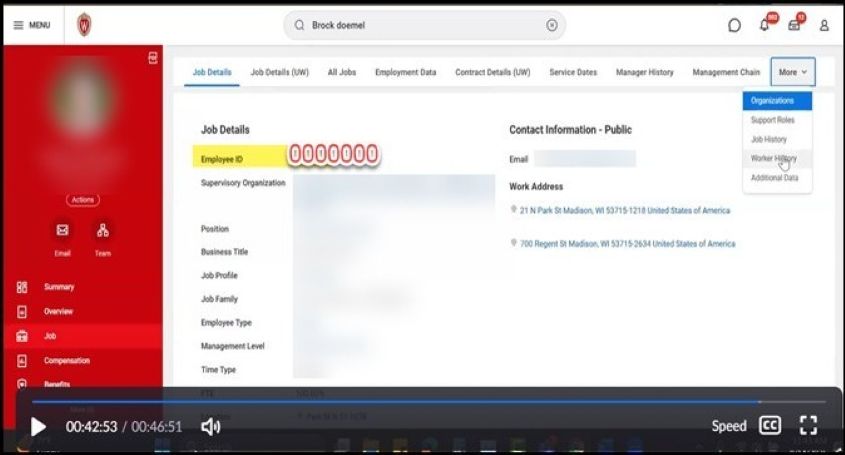Toggle closed captions CC button

pyautogui.click(x=769, y=426)
